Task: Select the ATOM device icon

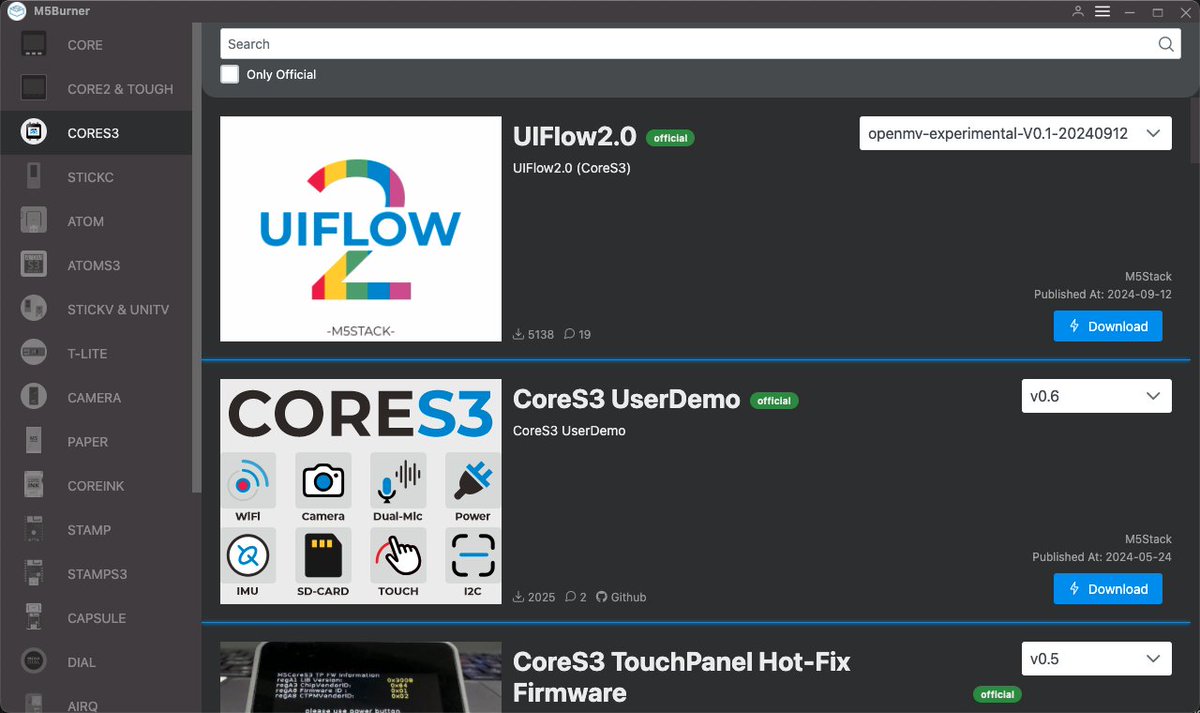Action: point(34,221)
